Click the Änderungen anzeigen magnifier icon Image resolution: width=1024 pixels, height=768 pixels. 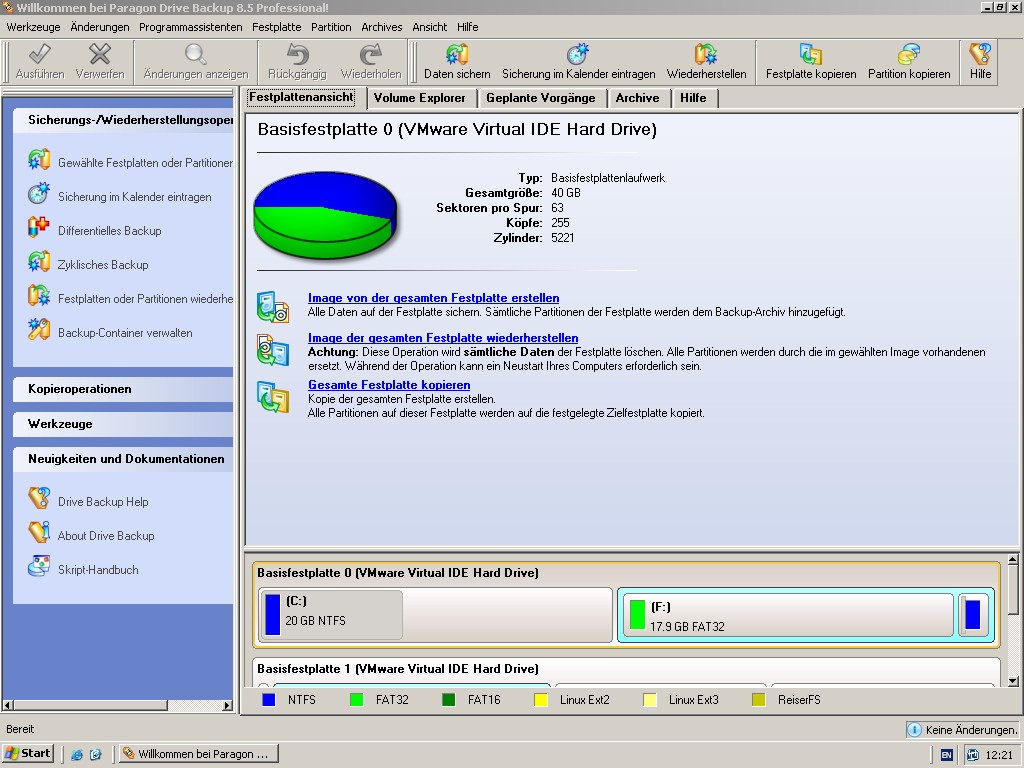pyautogui.click(x=195, y=54)
